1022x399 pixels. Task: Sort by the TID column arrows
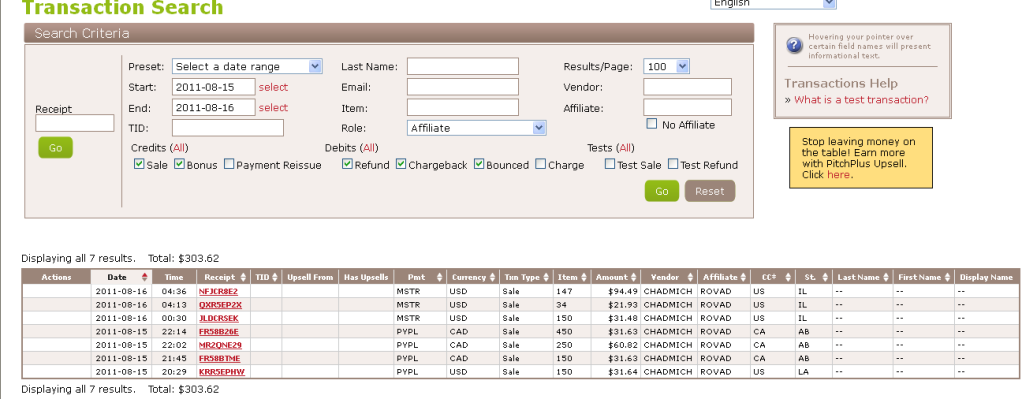[x=274, y=277]
